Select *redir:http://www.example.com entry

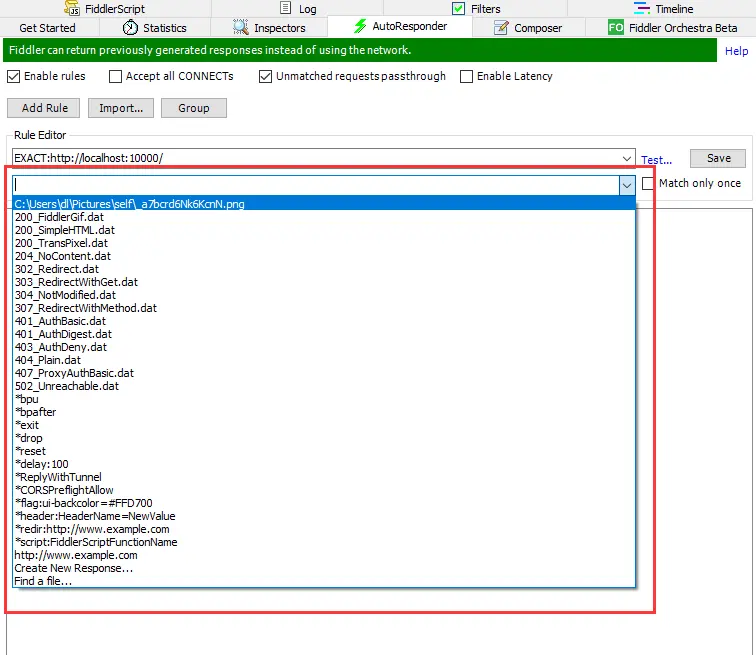pos(324,529)
